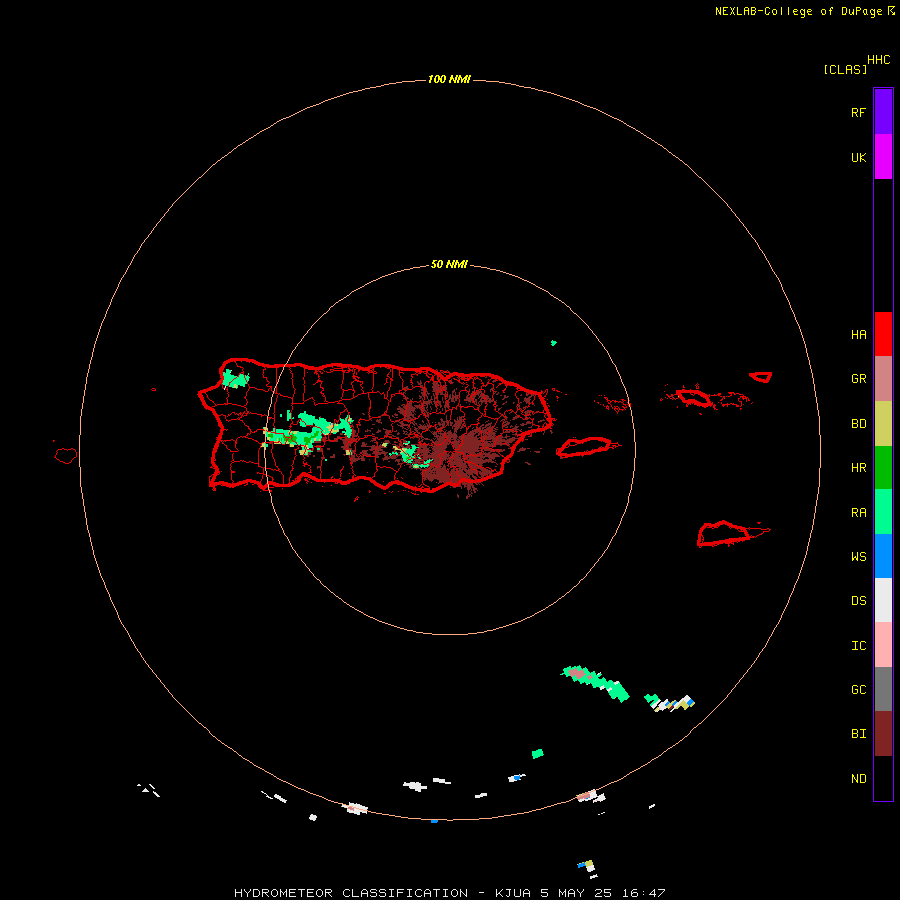Screen dimensions: 900x900
Task: Click the ND black legend swatch
Action: (x=883, y=778)
